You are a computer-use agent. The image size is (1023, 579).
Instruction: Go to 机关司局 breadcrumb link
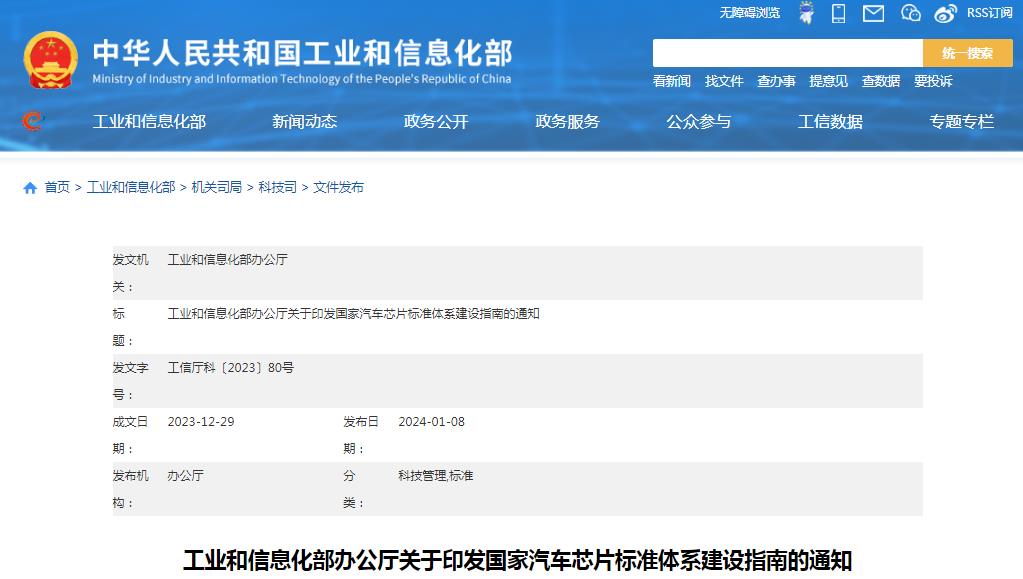click(x=217, y=187)
